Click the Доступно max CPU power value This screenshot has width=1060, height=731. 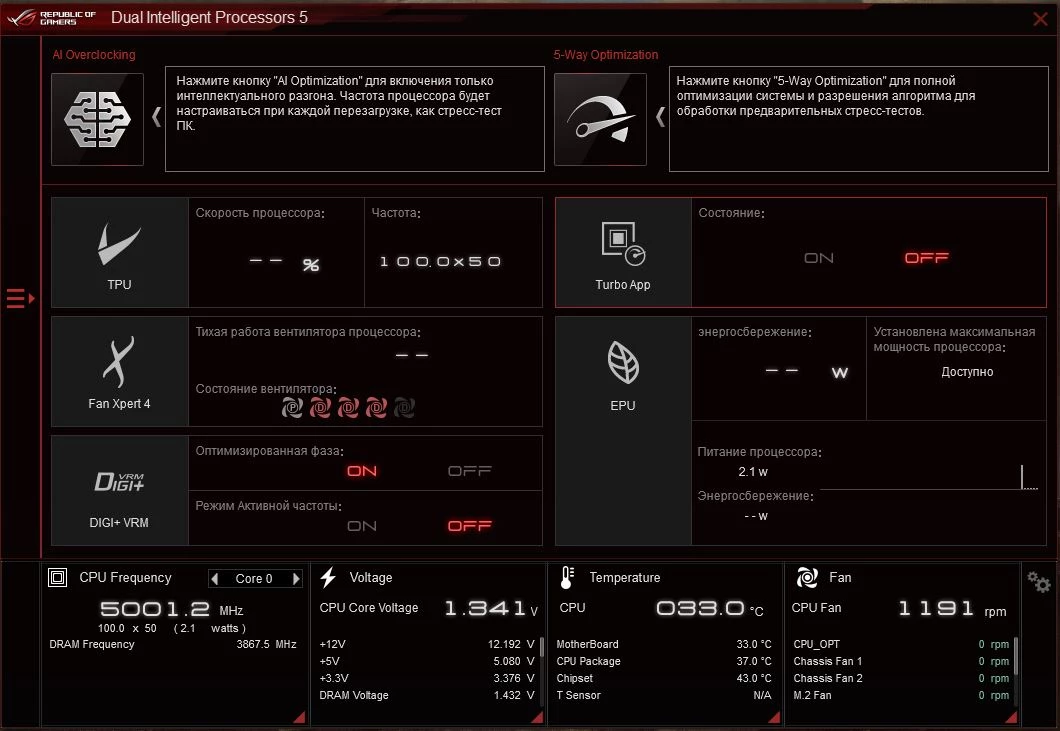tap(967, 372)
